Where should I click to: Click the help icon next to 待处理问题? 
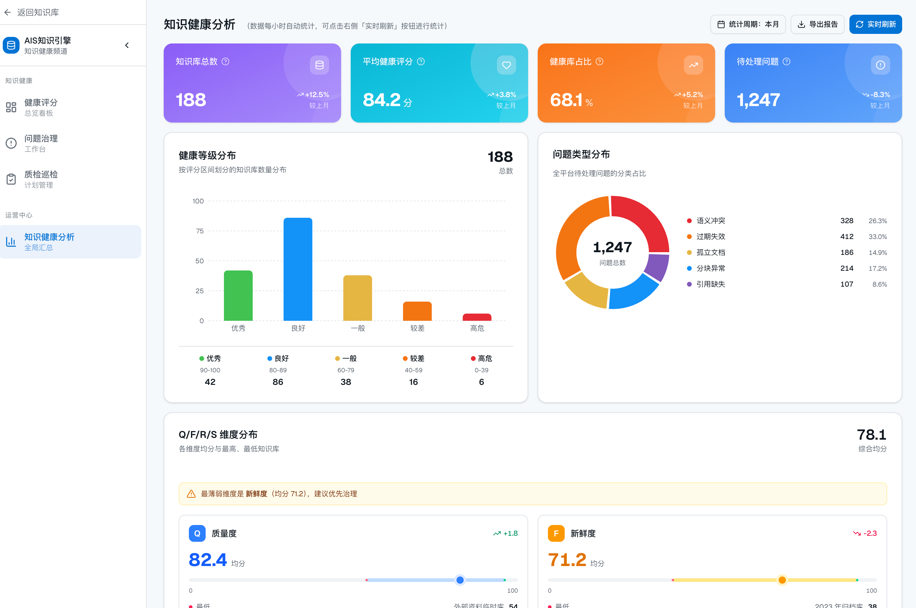click(786, 61)
